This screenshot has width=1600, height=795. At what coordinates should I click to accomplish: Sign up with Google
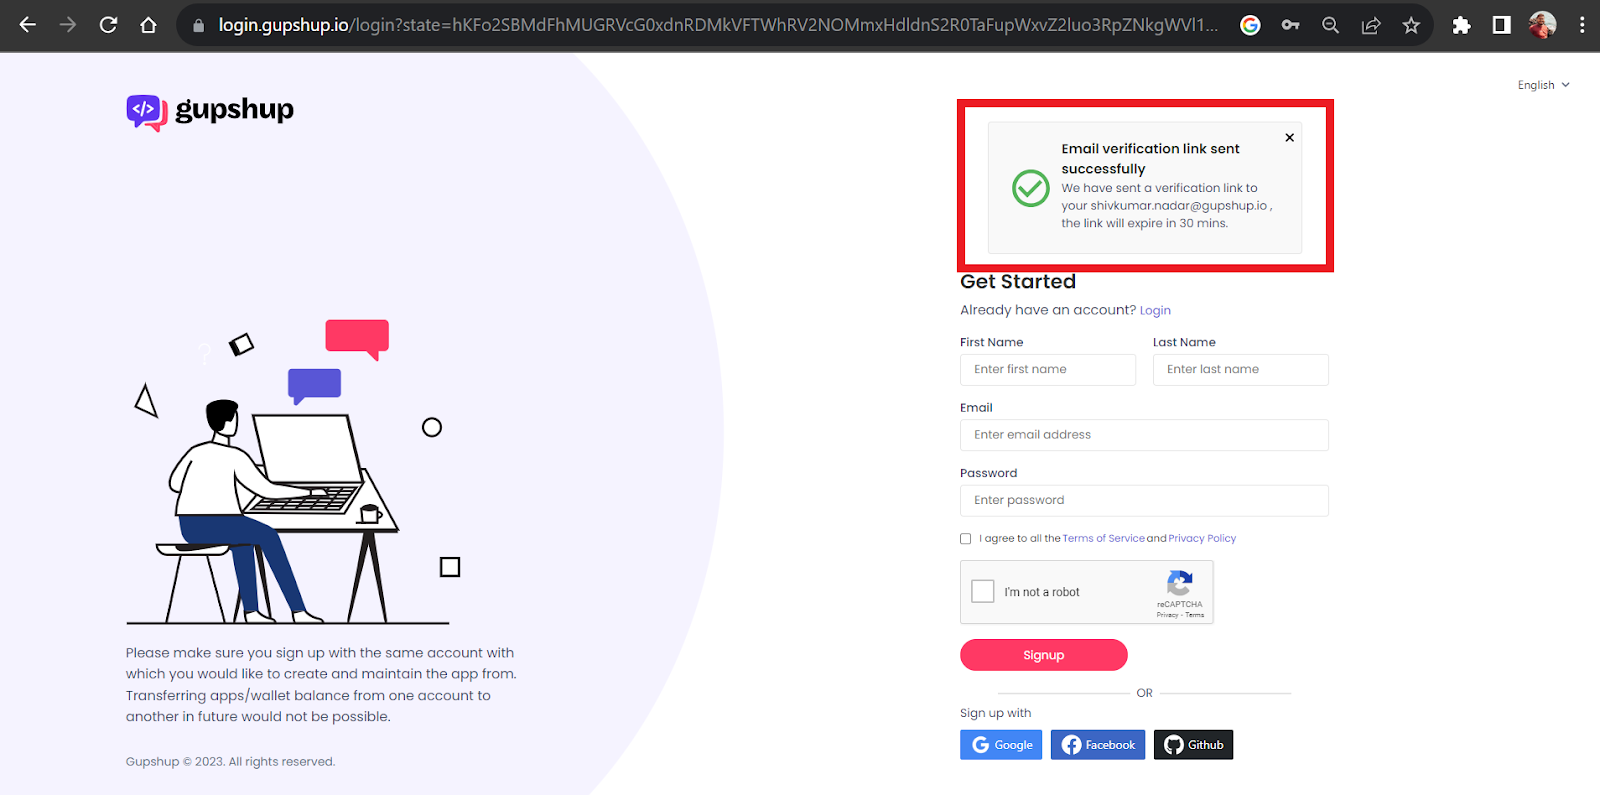(x=1001, y=745)
